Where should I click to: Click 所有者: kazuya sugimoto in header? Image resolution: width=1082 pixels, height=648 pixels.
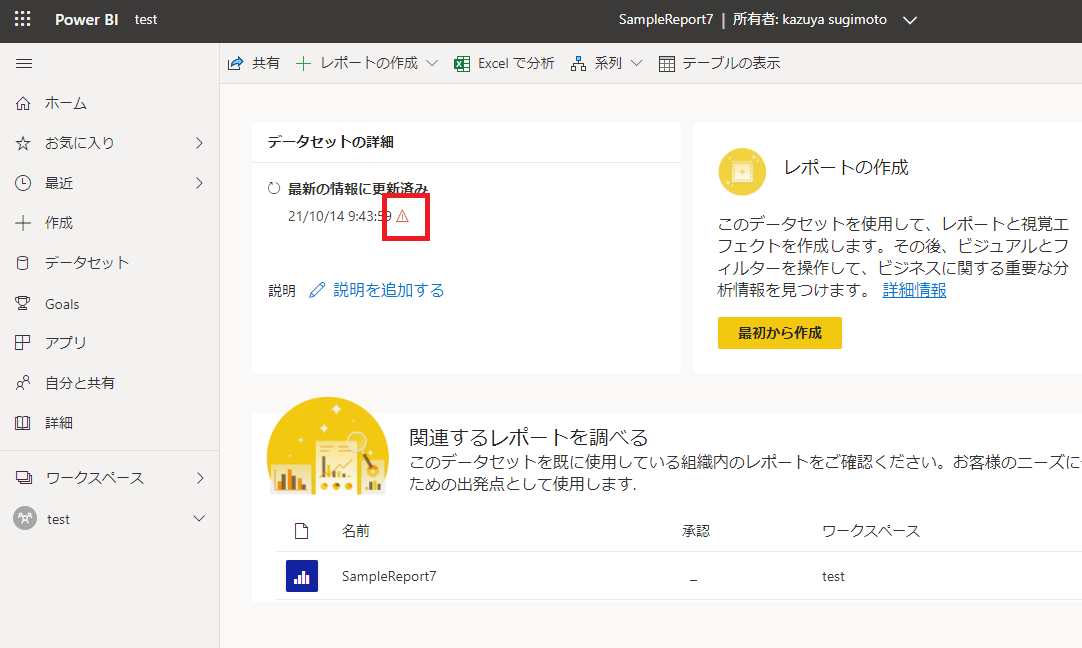point(809,19)
